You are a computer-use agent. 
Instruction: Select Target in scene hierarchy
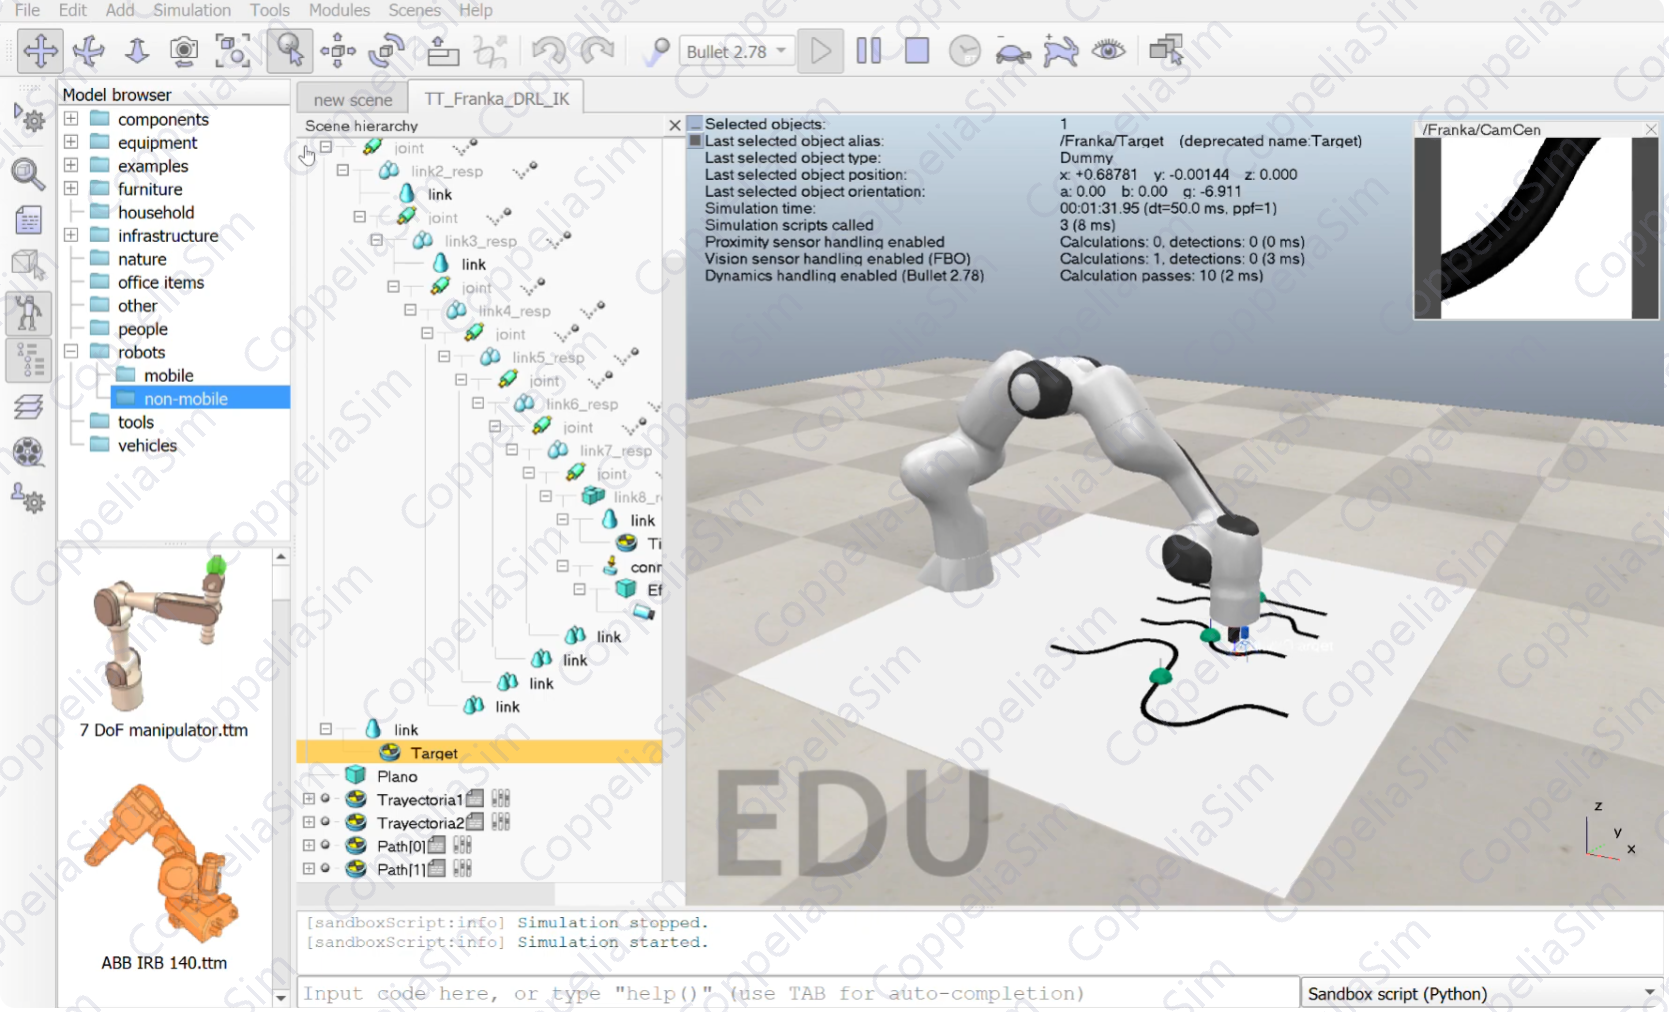pyautogui.click(x=433, y=753)
